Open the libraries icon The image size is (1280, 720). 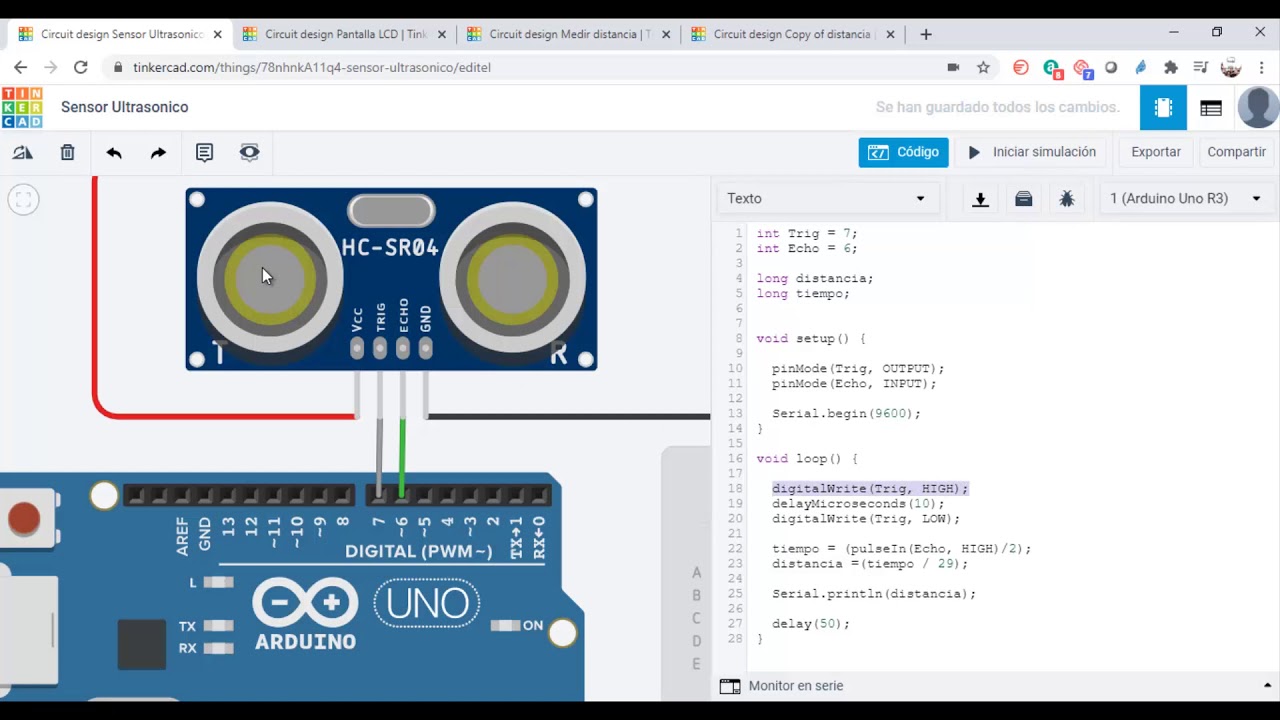(x=1023, y=199)
